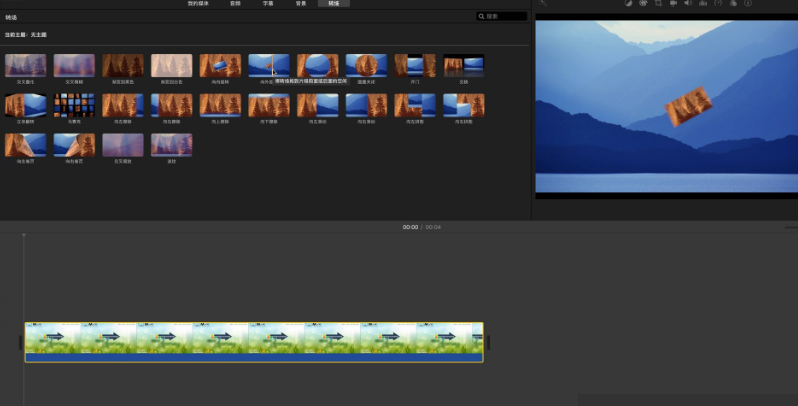Open the speed speedometer icon
The image size is (798, 406).
[718, 4]
